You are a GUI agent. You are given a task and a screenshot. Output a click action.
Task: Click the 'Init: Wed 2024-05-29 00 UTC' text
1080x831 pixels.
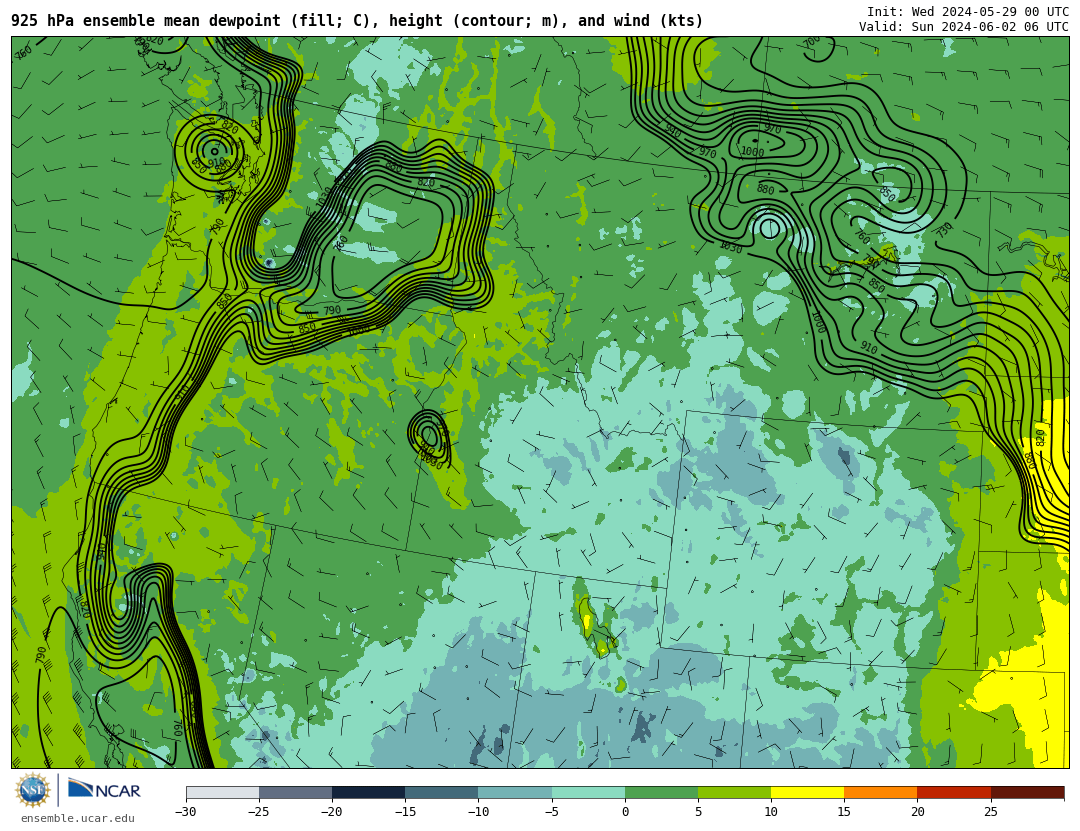[968, 12]
